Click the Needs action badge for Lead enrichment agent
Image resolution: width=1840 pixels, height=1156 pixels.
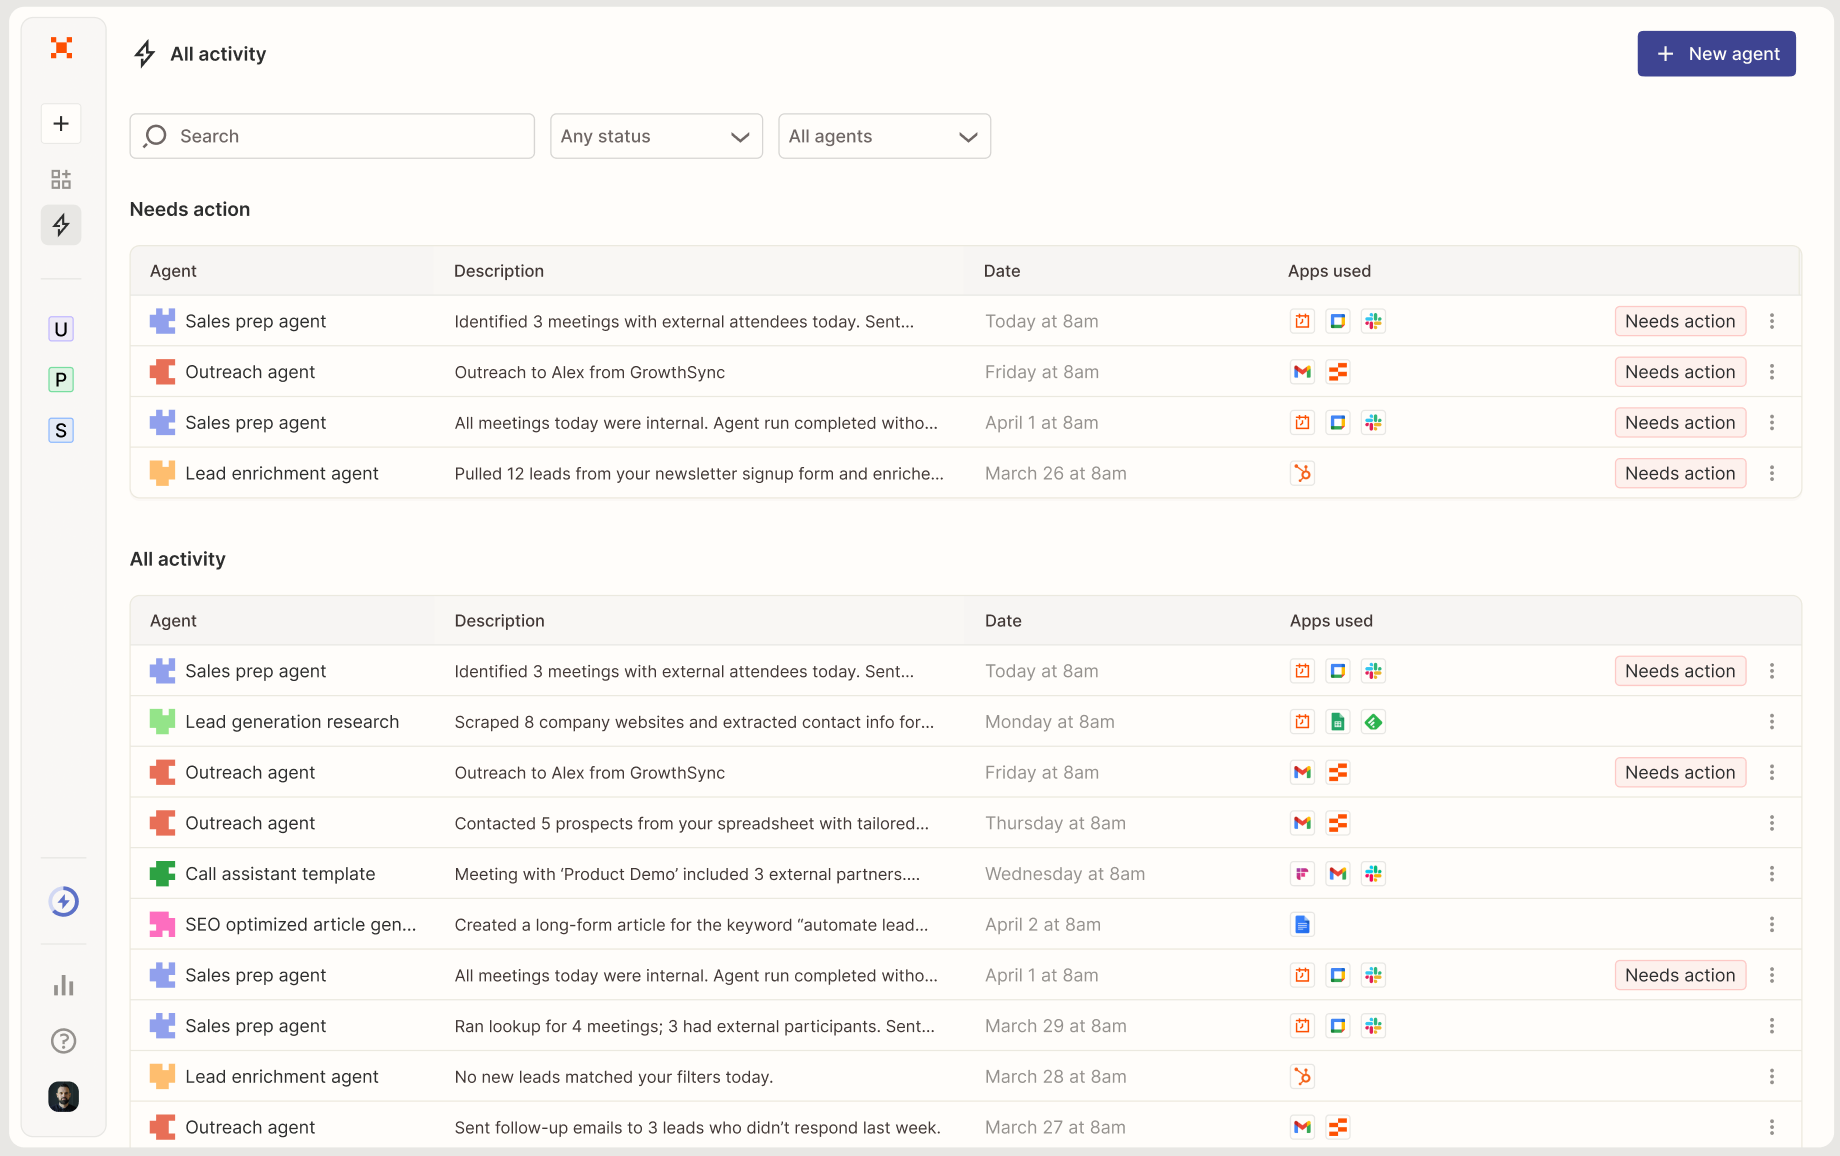[1680, 473]
